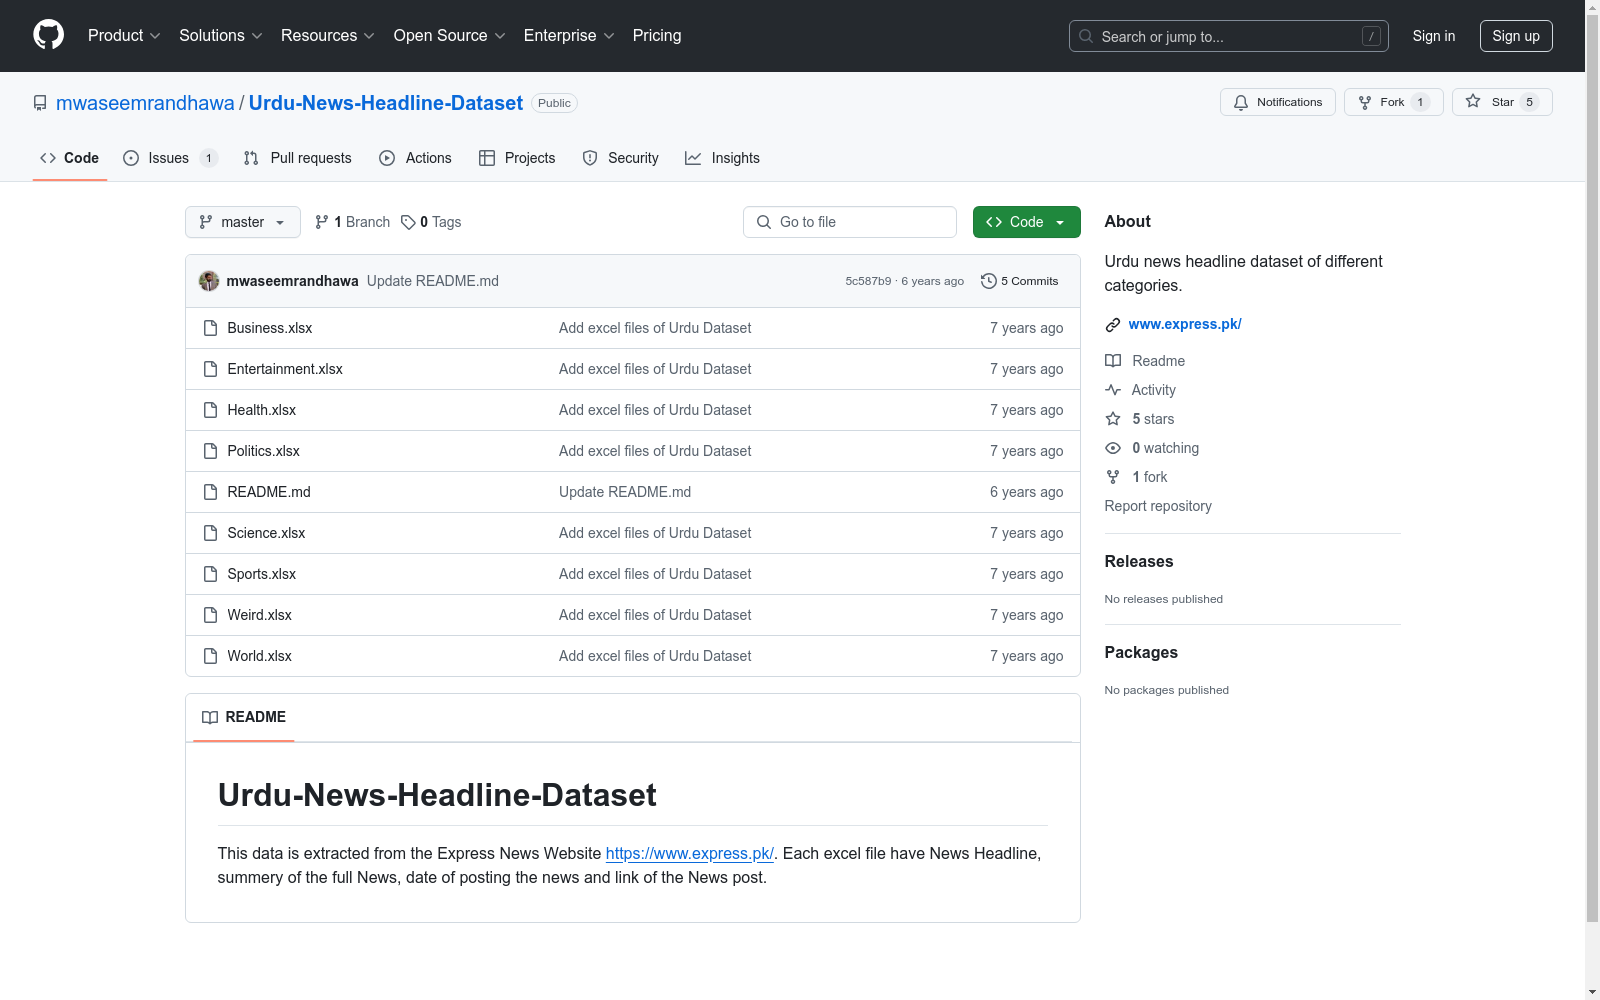
Task: Click the repository icon beside mwaseemrandhawa
Action: point(40,103)
